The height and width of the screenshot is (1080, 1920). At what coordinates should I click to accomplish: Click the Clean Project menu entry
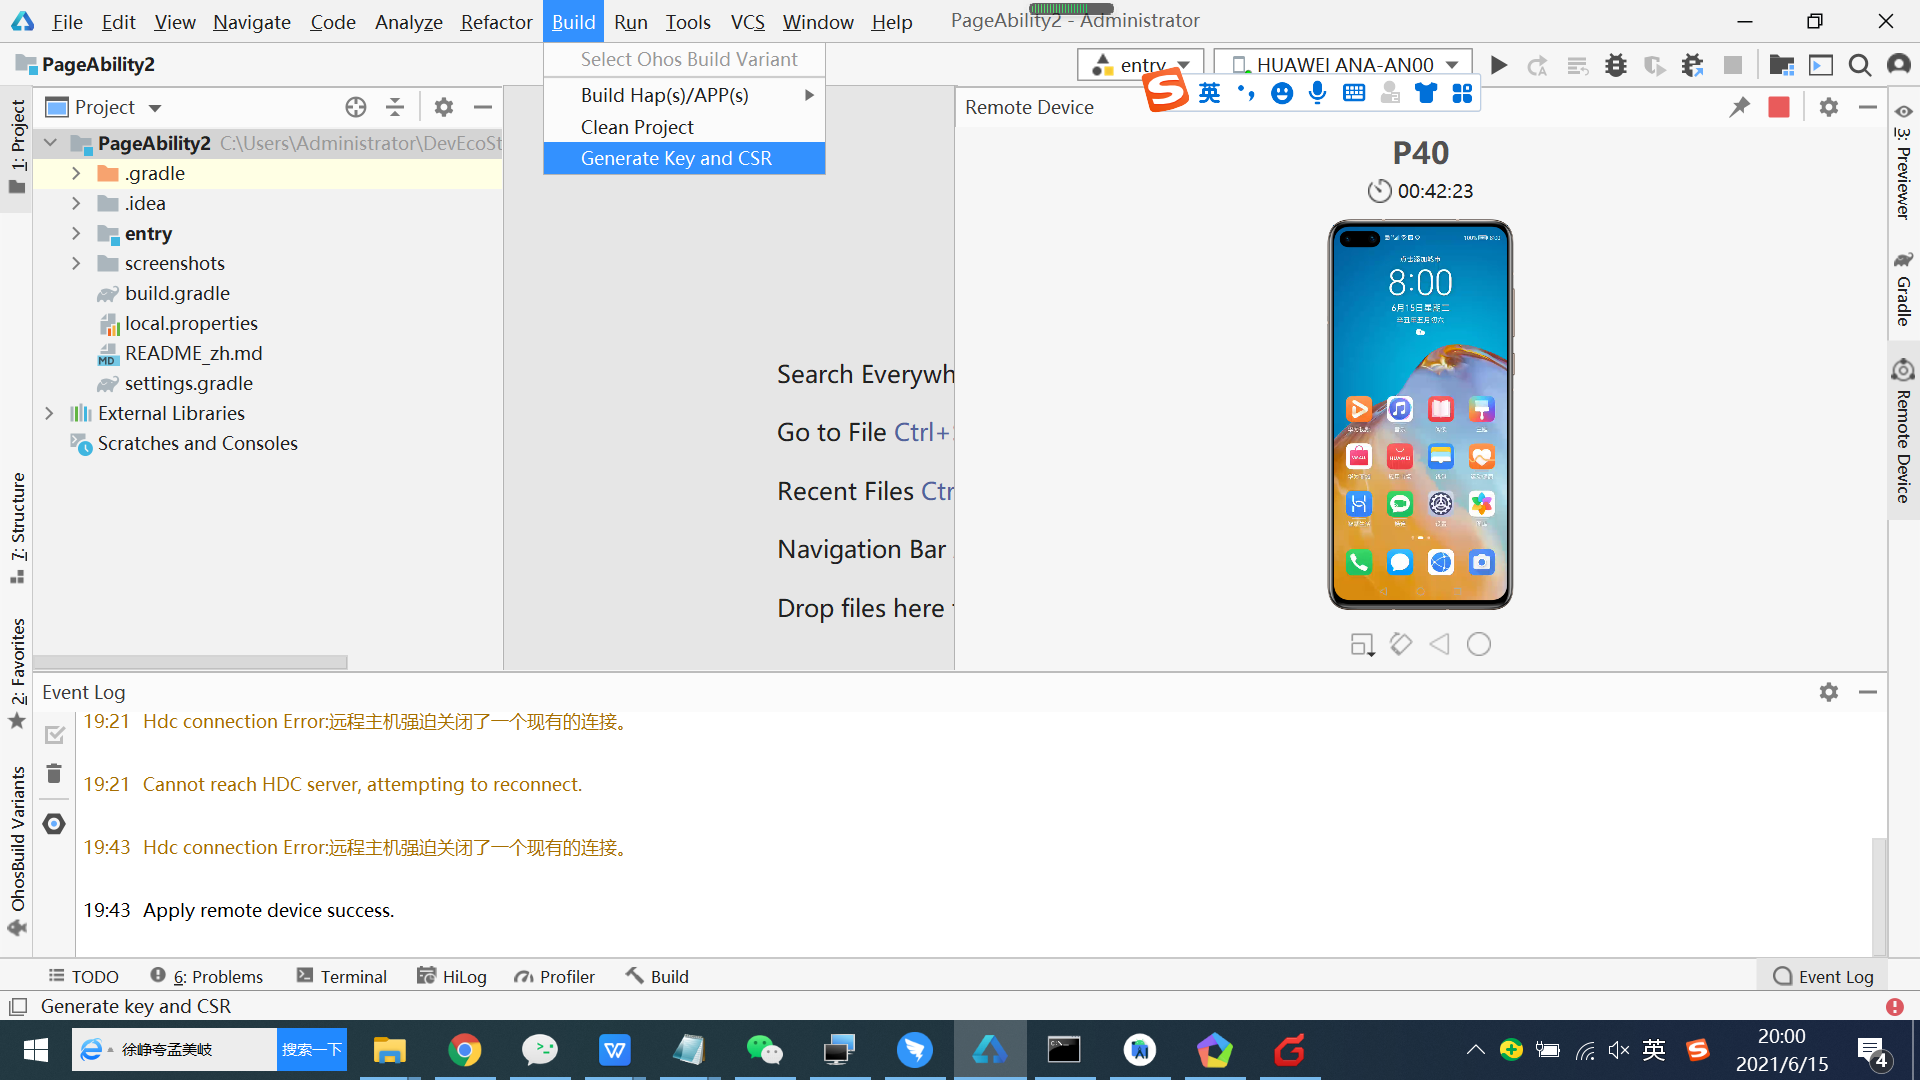[x=637, y=127]
